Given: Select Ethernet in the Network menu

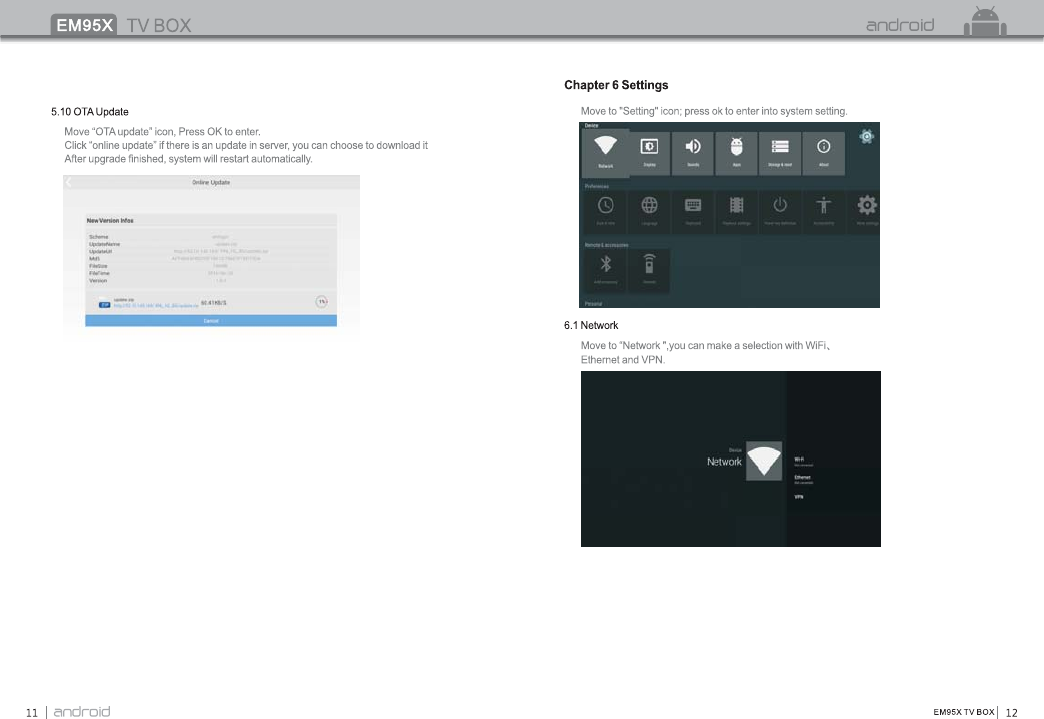Looking at the screenshot, I should pyautogui.click(x=803, y=479).
